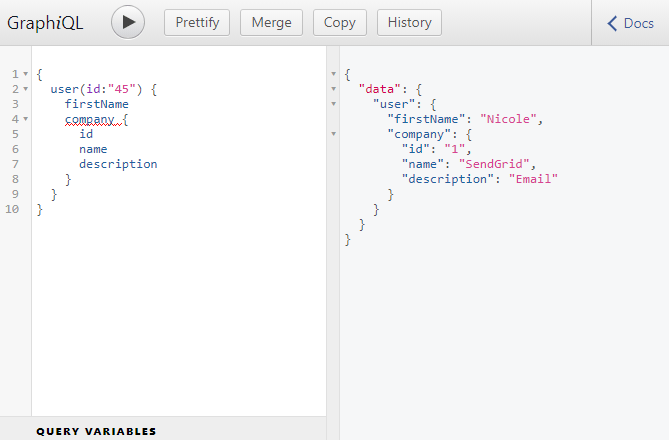
Task: Fold the user block on line 2
Action: point(25,90)
